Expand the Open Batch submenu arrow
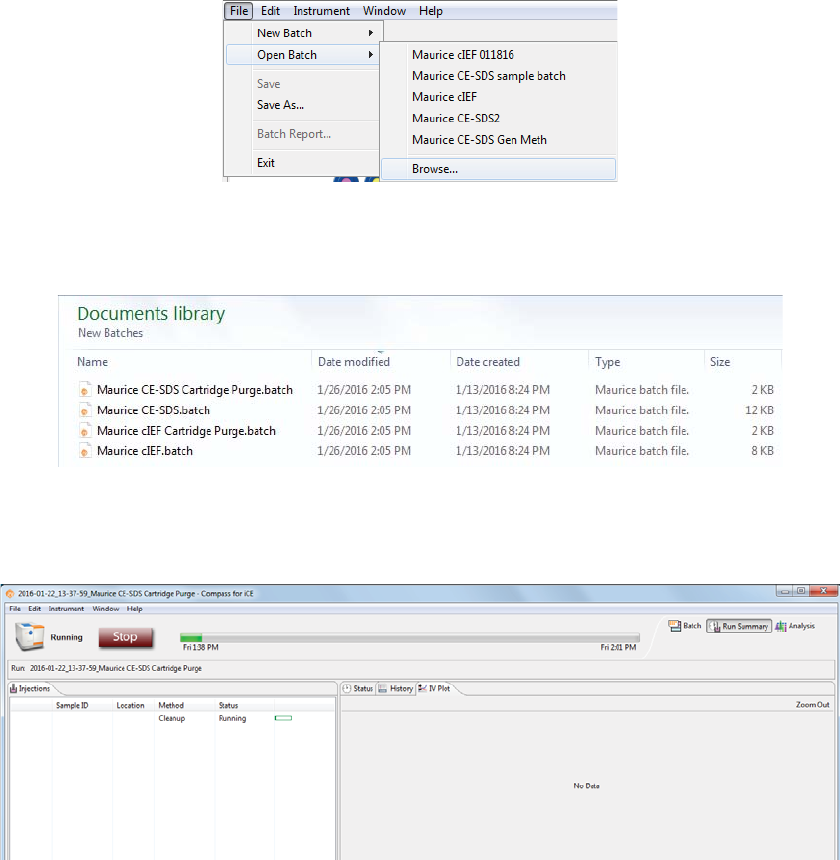The height and width of the screenshot is (860, 840). [371, 55]
